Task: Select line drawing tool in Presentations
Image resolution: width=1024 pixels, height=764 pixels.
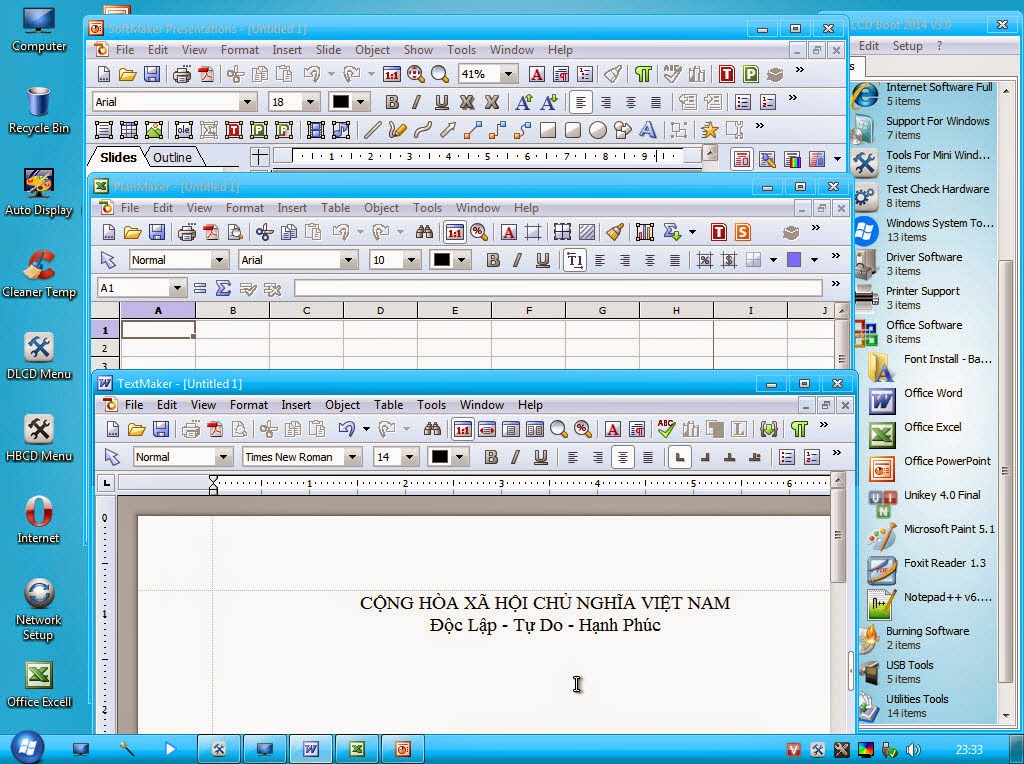Action: coord(372,130)
